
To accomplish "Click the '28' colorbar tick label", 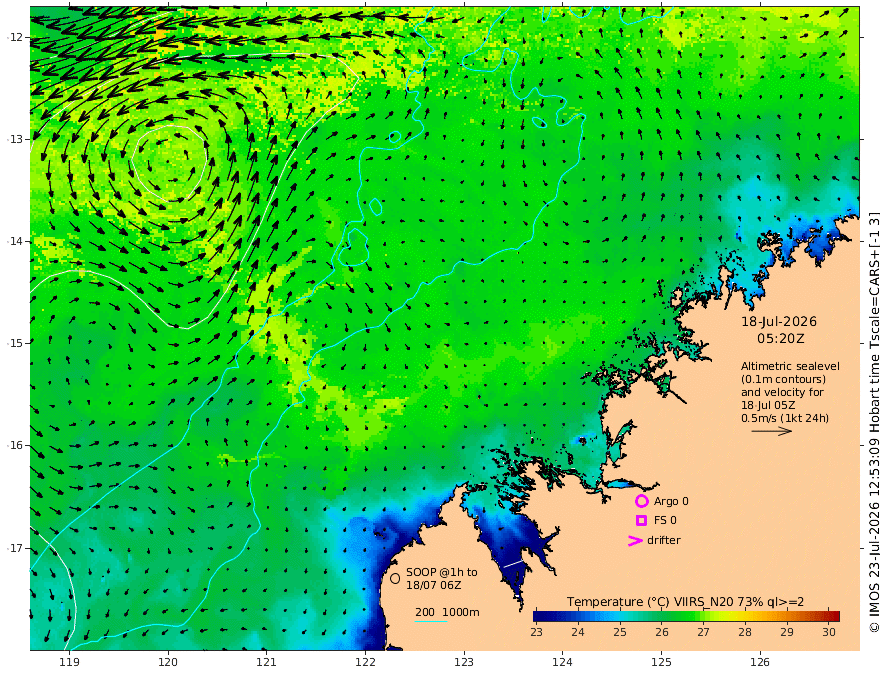I will 745,632.
